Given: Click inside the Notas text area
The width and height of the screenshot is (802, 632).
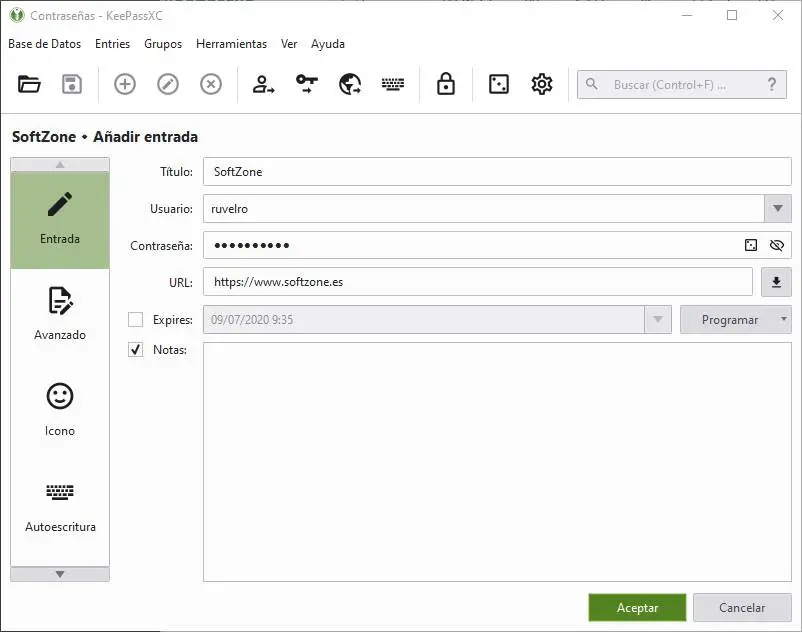Looking at the screenshot, I should 497,462.
